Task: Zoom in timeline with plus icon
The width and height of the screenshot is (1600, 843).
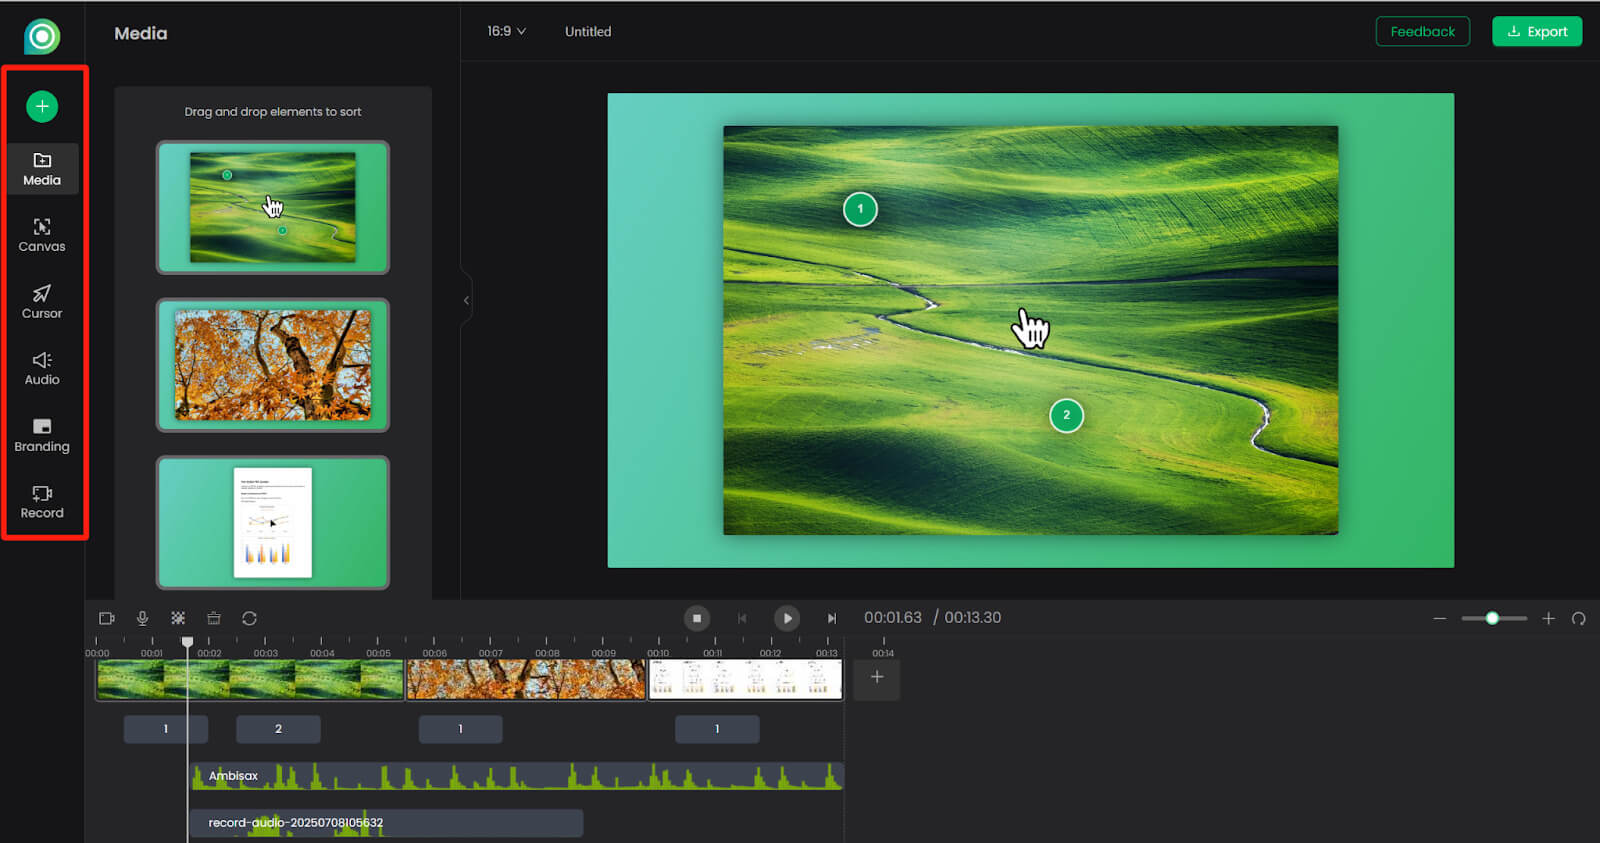Action: (1548, 618)
